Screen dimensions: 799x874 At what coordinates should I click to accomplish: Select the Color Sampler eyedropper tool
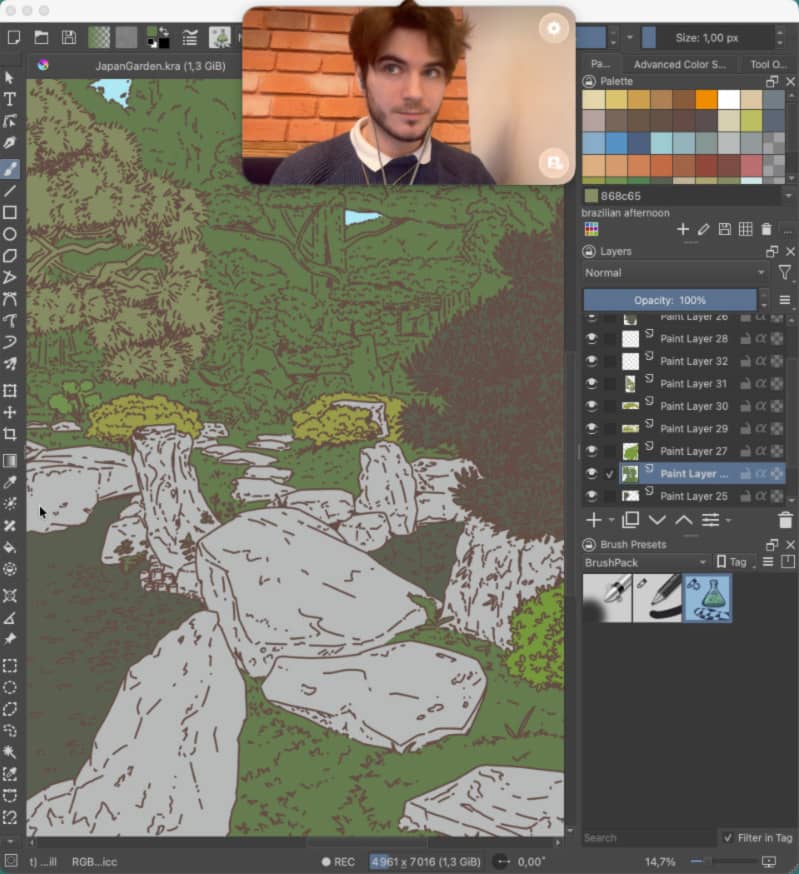click(10, 482)
